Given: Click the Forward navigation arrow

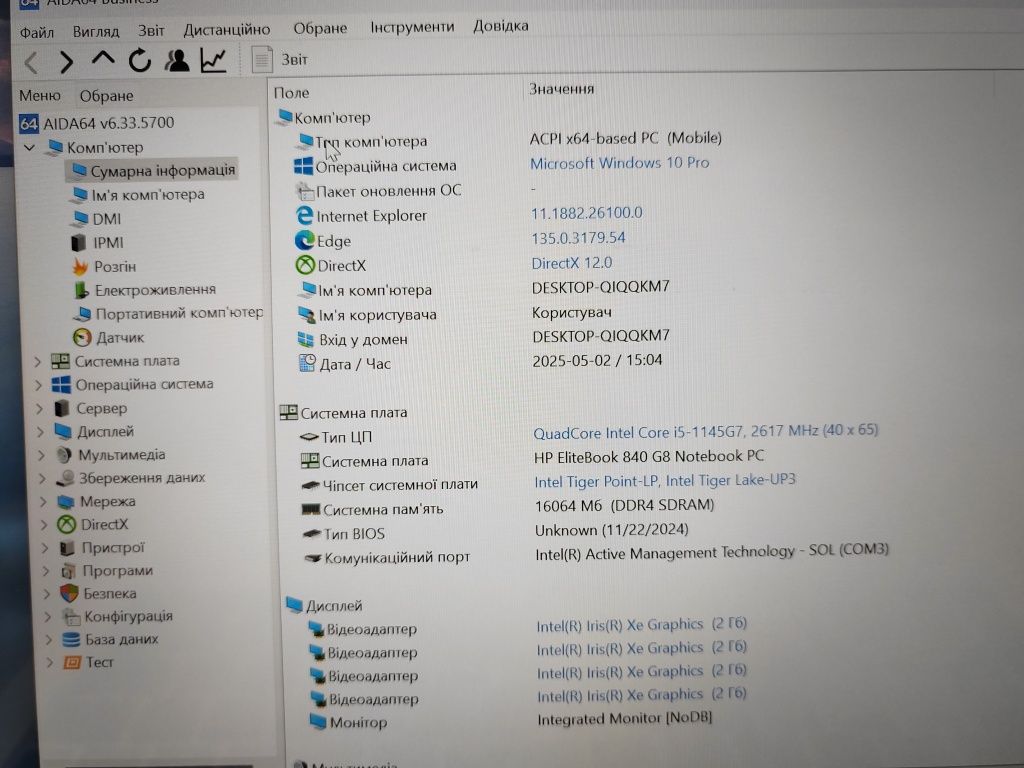Looking at the screenshot, I should (x=67, y=62).
